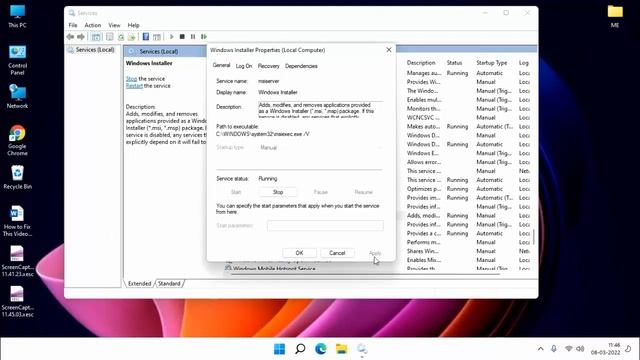The image size is (640, 360).
Task: Close the Windows Installer Properties dialog
Action: pyautogui.click(x=389, y=50)
